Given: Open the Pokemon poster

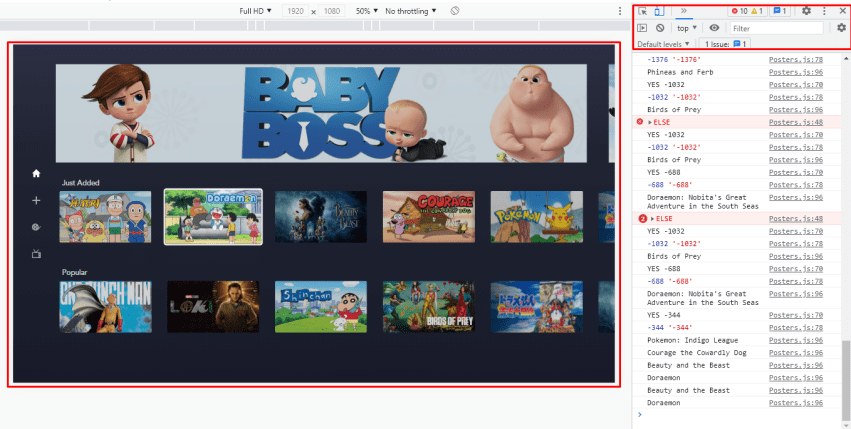Looking at the screenshot, I should tap(537, 217).
